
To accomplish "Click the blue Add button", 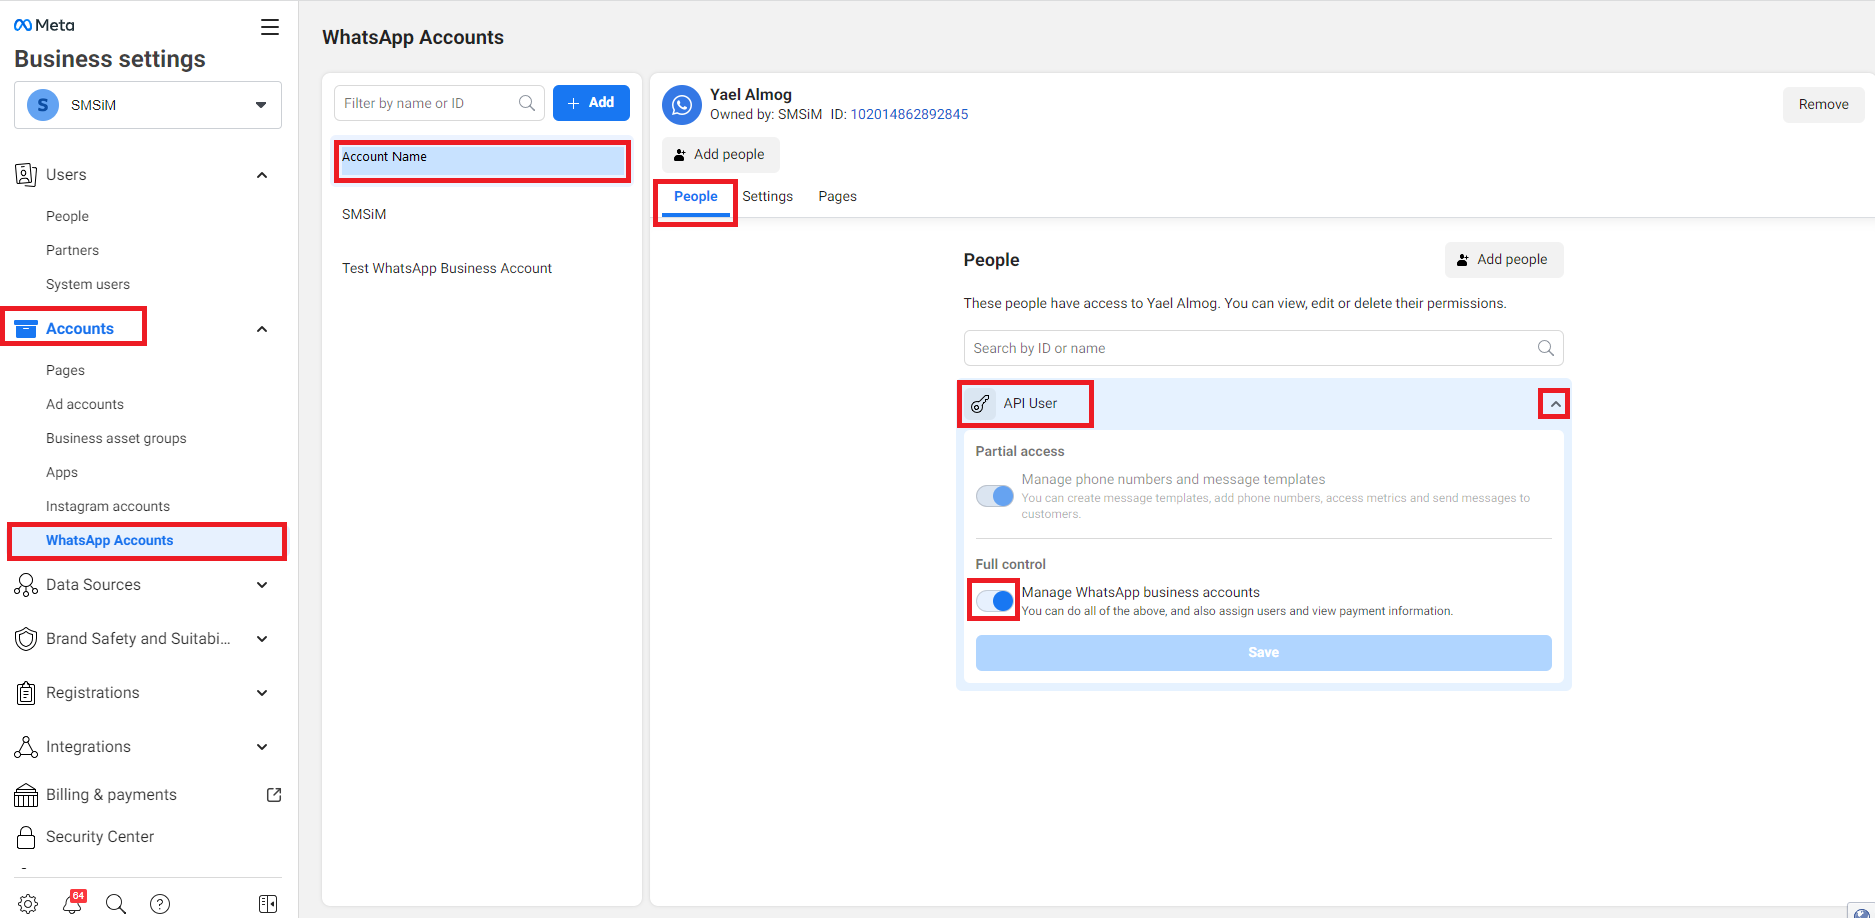I will coord(591,103).
